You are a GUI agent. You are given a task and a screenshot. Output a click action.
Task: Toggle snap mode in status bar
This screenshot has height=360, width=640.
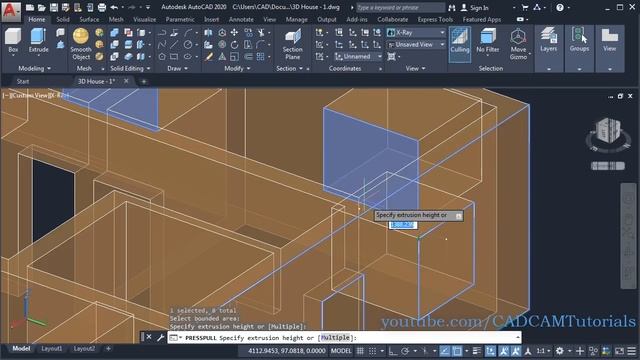click(x=373, y=351)
